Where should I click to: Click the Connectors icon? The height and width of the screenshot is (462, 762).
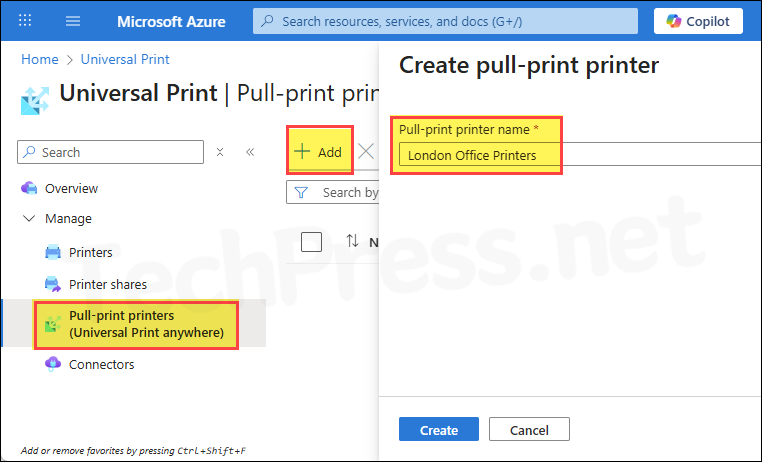click(x=52, y=364)
